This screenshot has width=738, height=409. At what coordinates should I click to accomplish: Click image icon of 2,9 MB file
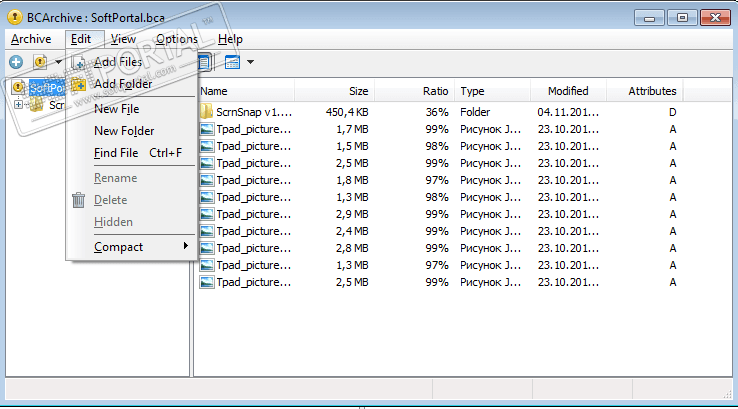pyautogui.click(x=207, y=214)
